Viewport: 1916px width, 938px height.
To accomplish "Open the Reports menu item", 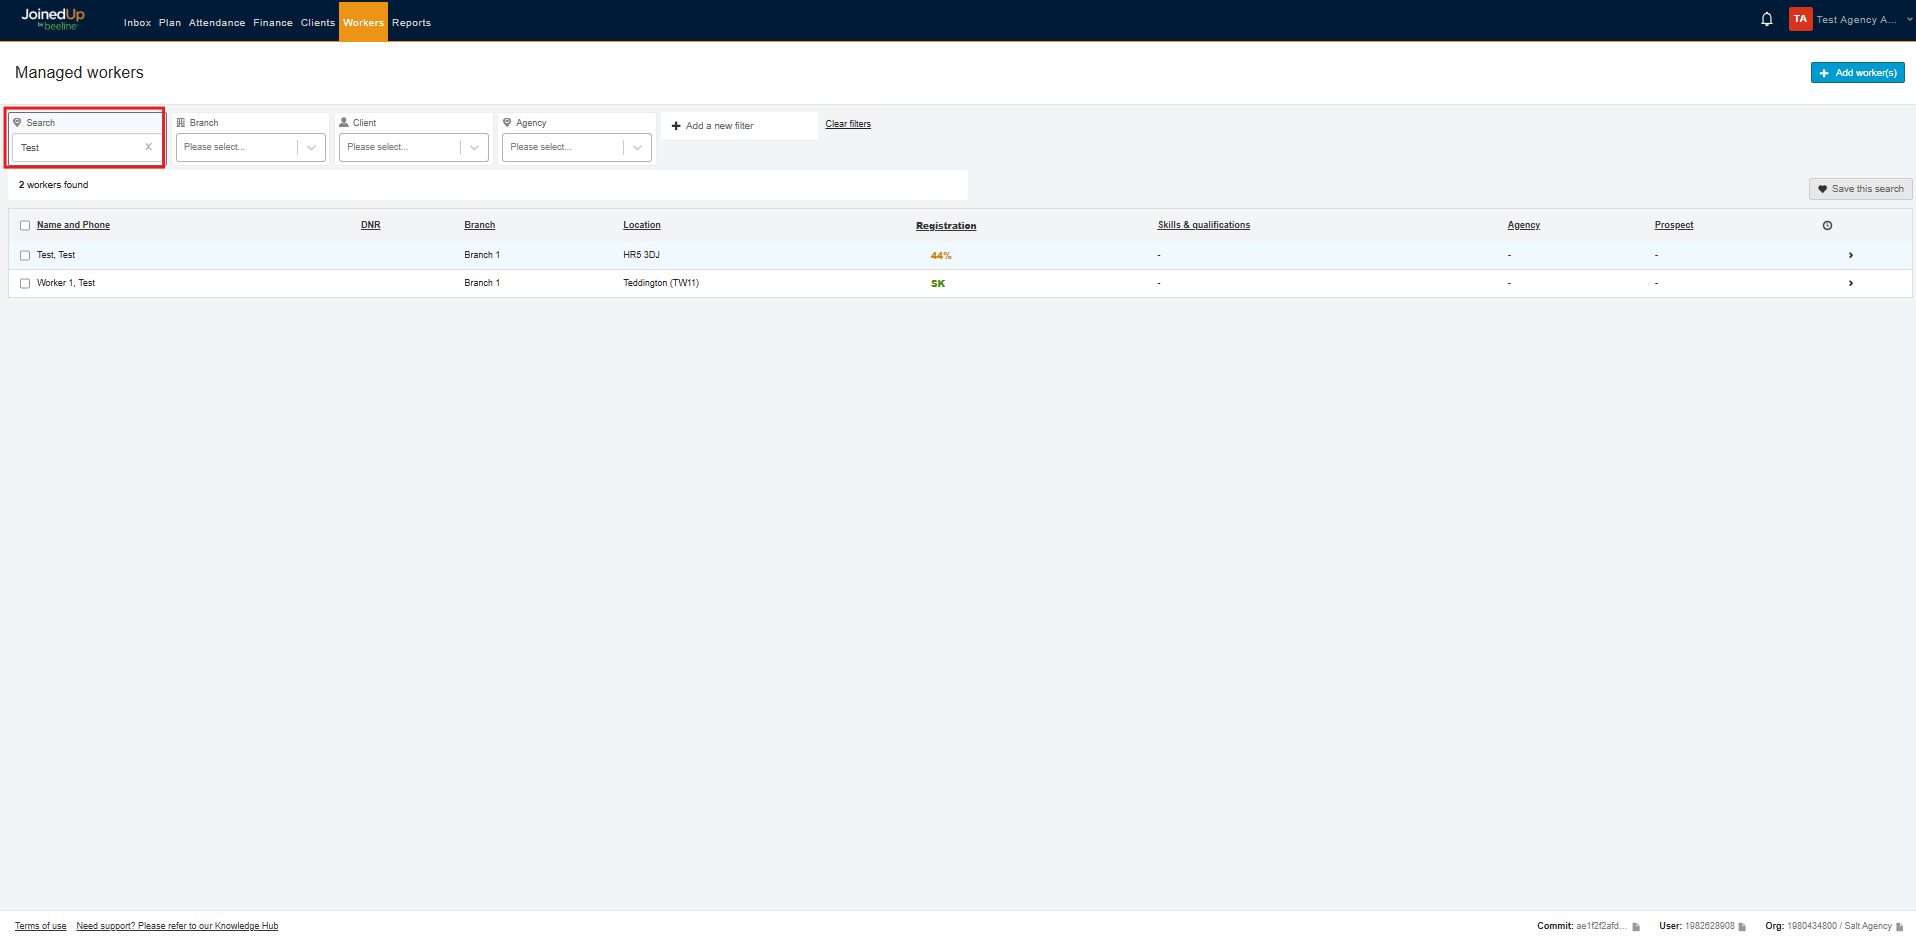I will 411,21.
